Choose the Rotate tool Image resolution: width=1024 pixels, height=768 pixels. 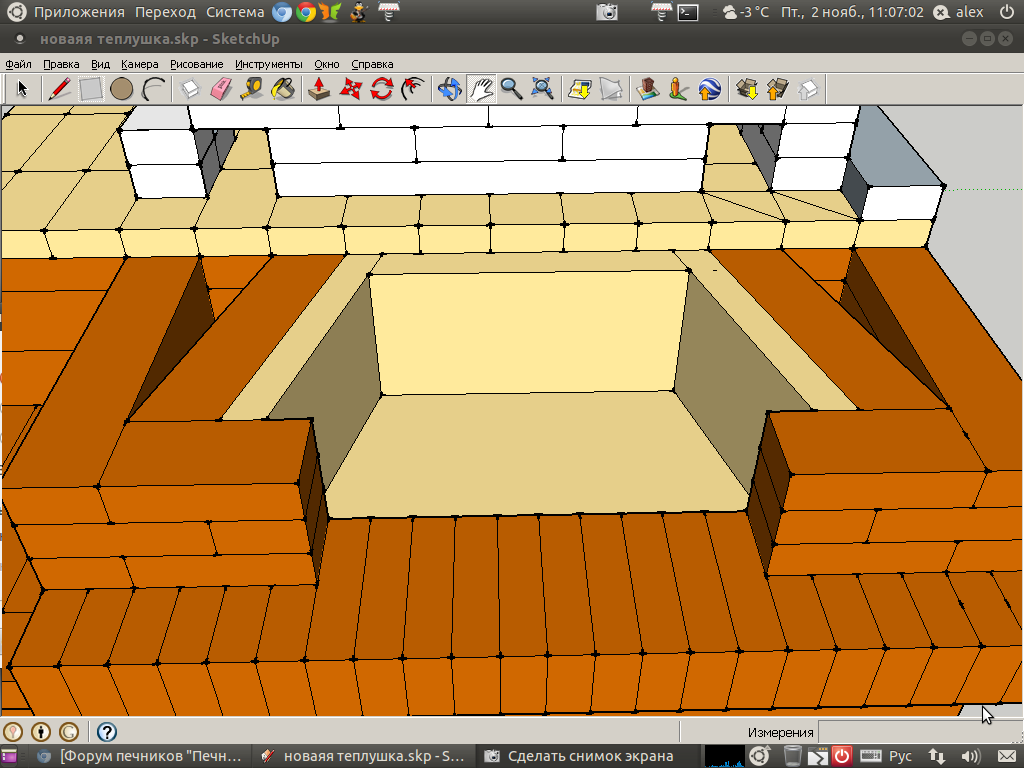click(381, 89)
